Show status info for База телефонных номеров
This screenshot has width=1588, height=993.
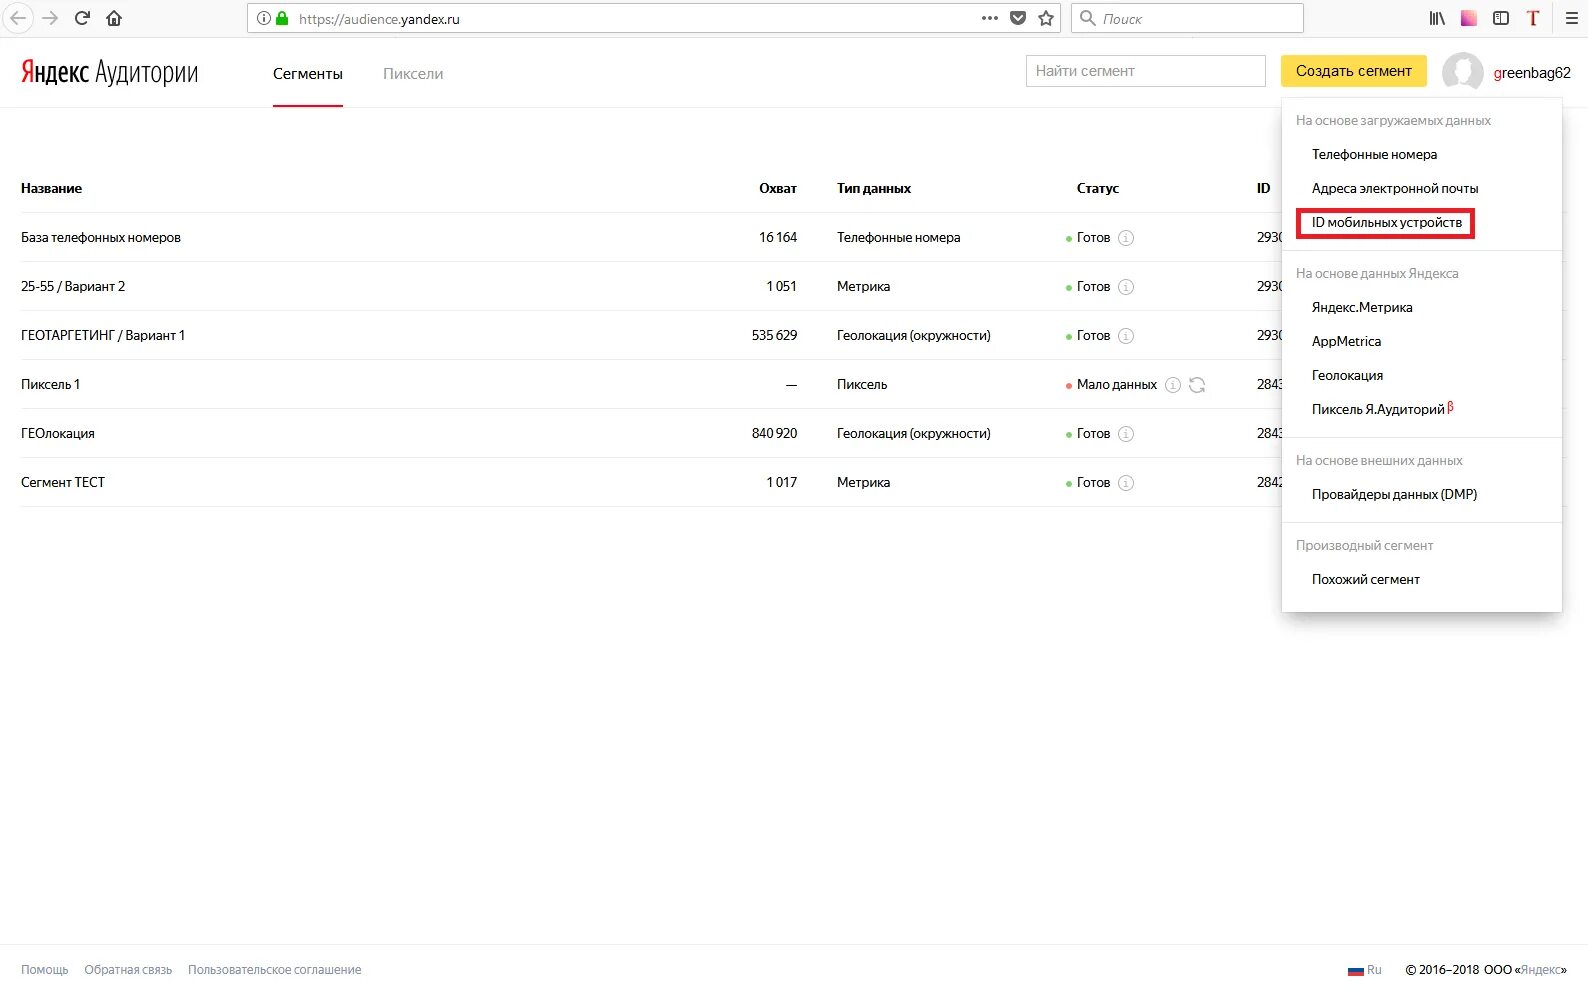pyautogui.click(x=1126, y=238)
